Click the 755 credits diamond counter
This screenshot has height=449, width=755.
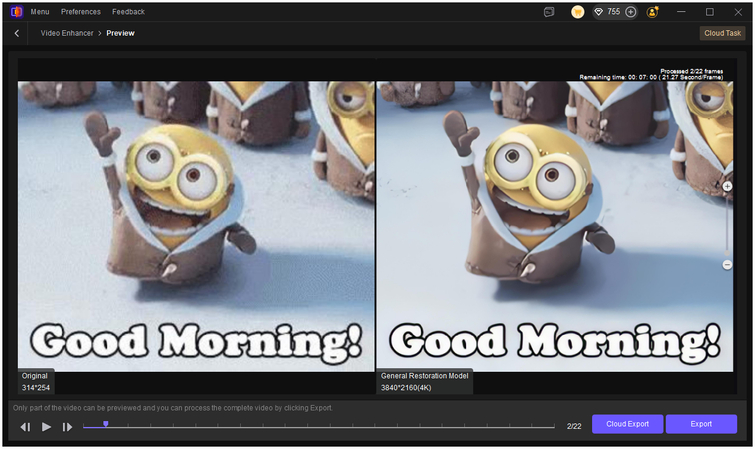click(607, 12)
